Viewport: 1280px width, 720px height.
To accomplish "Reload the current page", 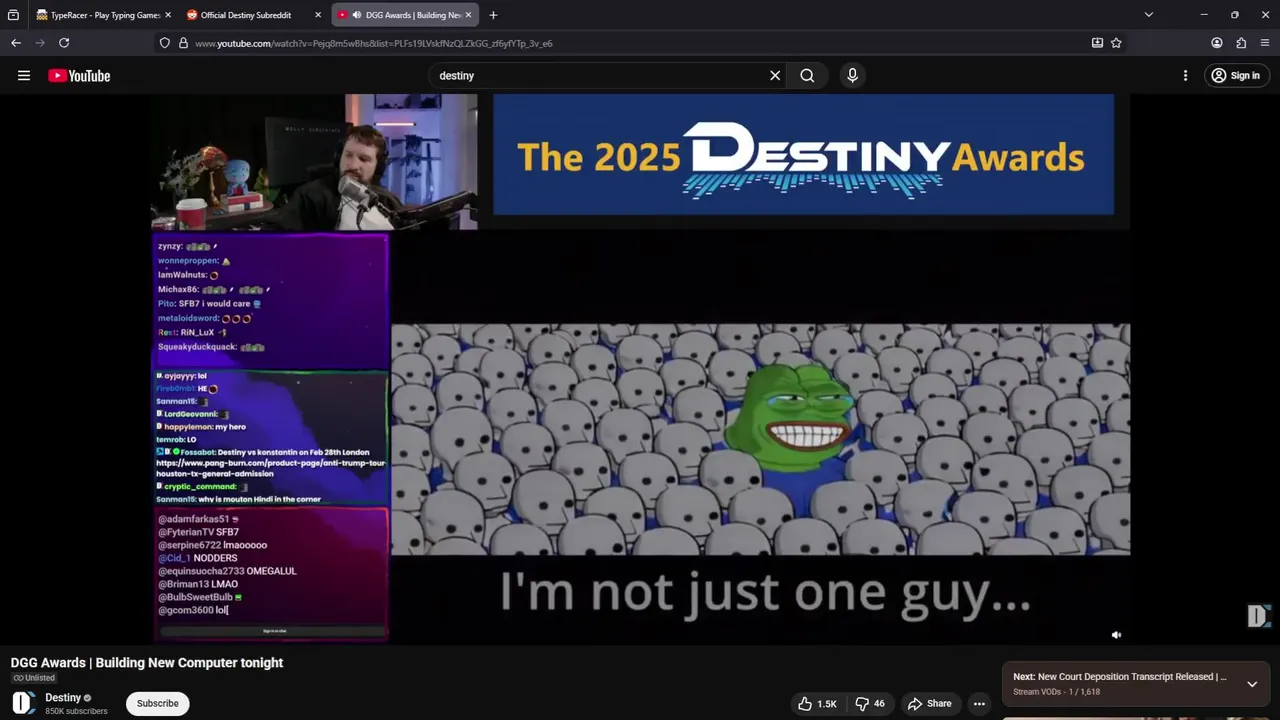I will click(64, 43).
